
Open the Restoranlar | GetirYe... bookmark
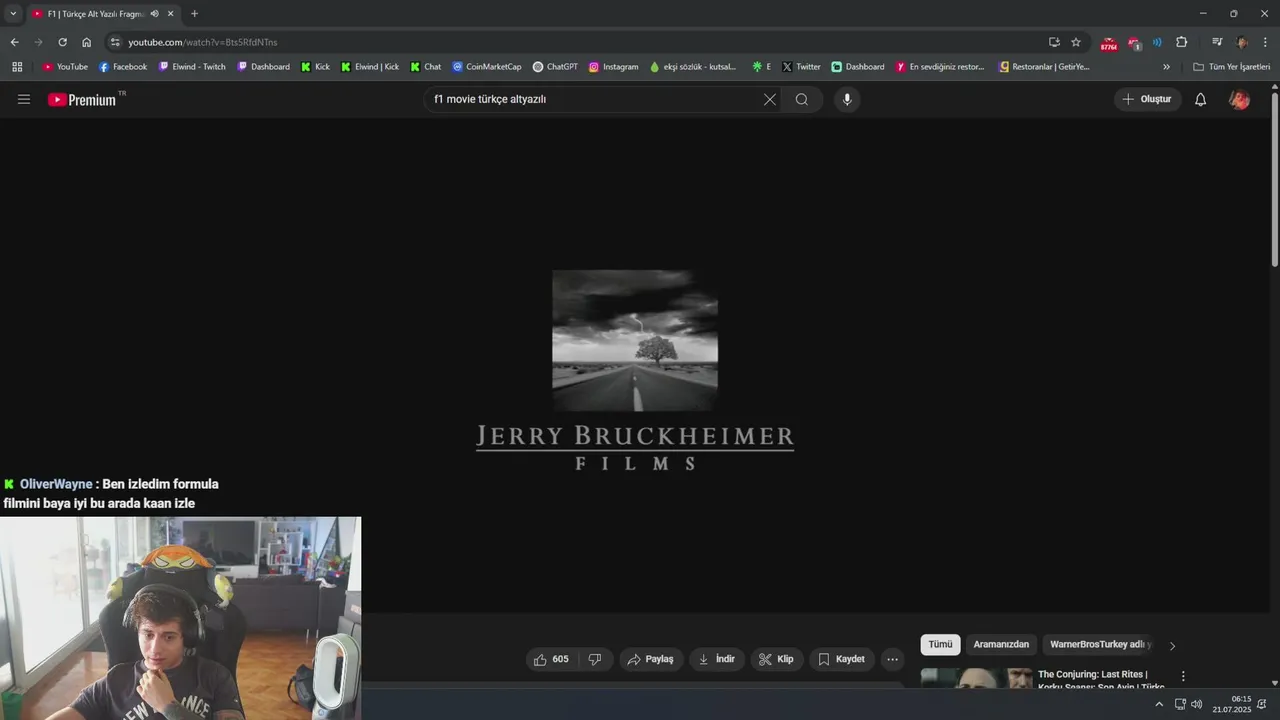click(x=1045, y=67)
